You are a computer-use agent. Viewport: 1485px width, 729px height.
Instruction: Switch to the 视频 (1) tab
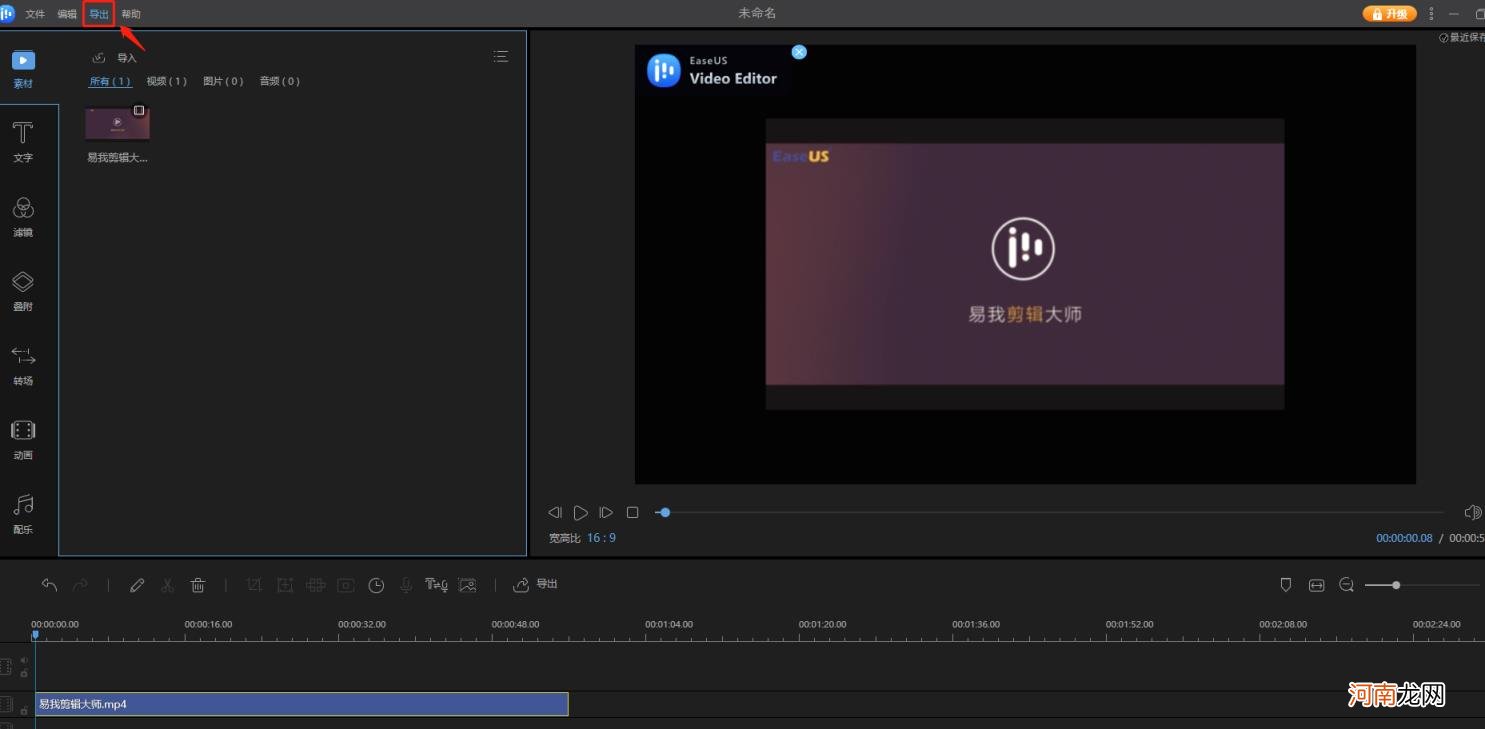tap(166, 81)
